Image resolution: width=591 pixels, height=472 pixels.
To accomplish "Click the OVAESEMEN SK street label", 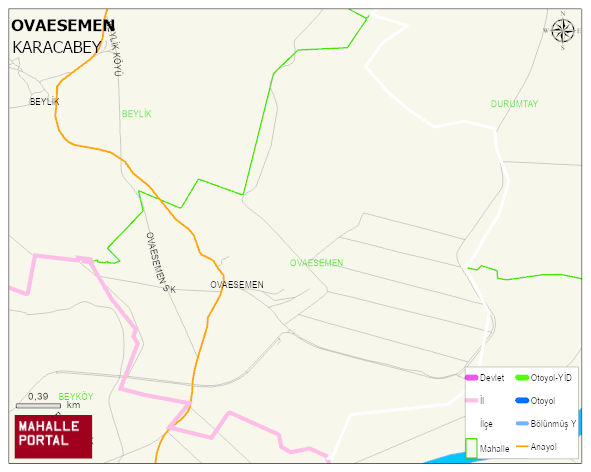I will tap(161, 263).
